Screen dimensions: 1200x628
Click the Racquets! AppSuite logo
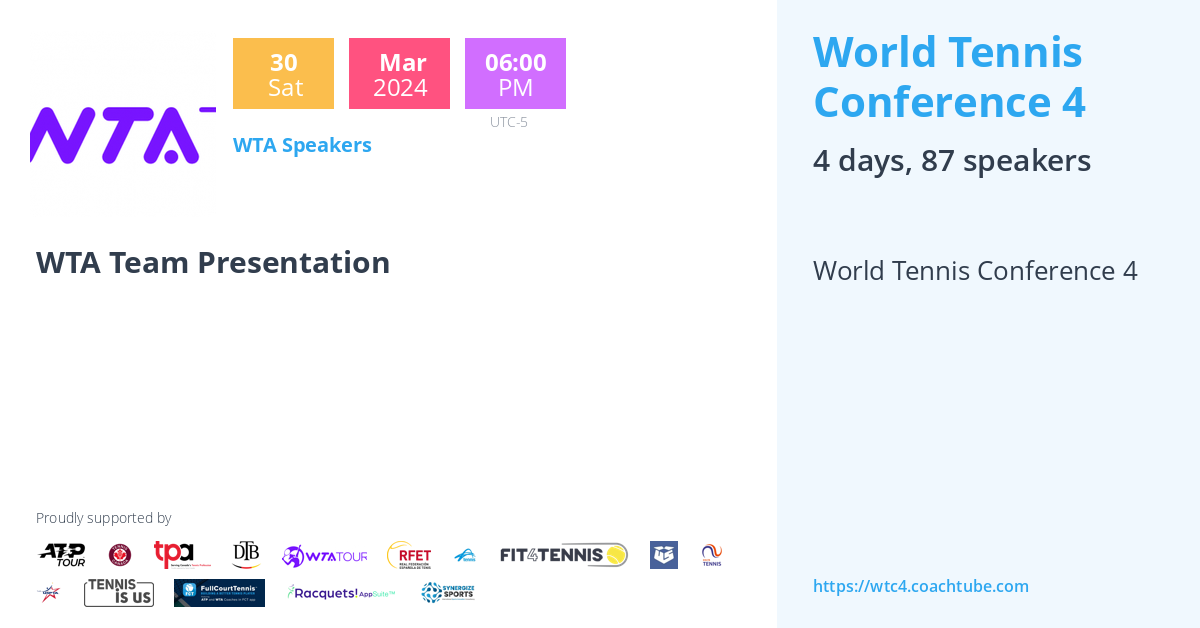point(342,593)
